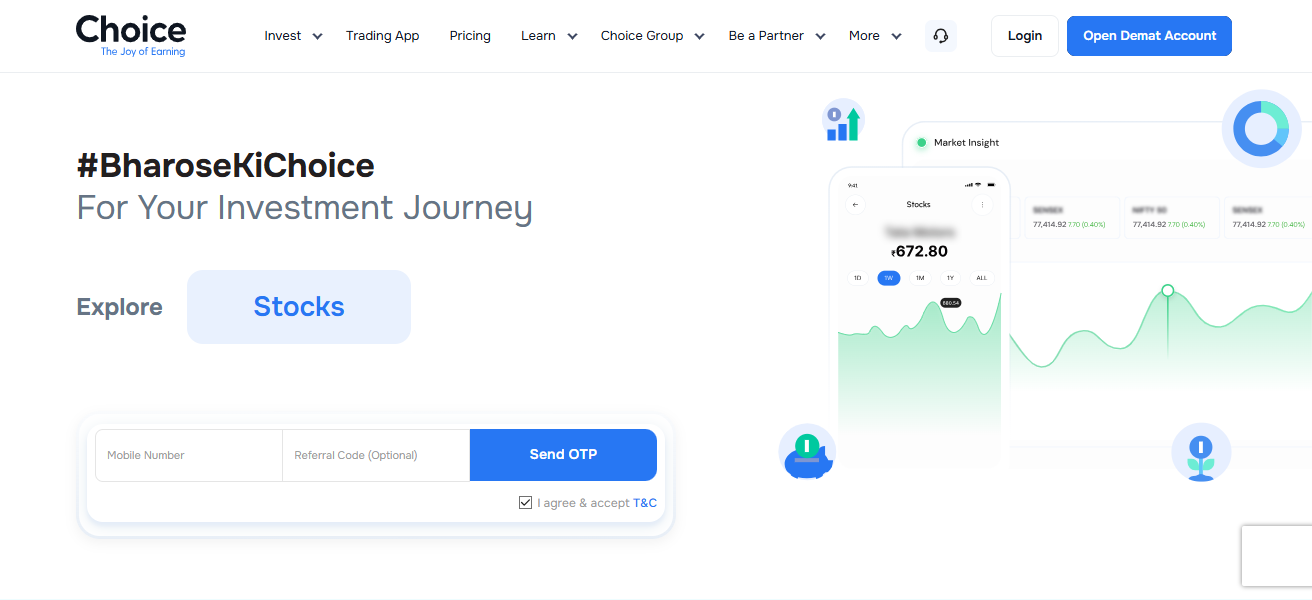Click the Send OTP button

click(x=563, y=455)
